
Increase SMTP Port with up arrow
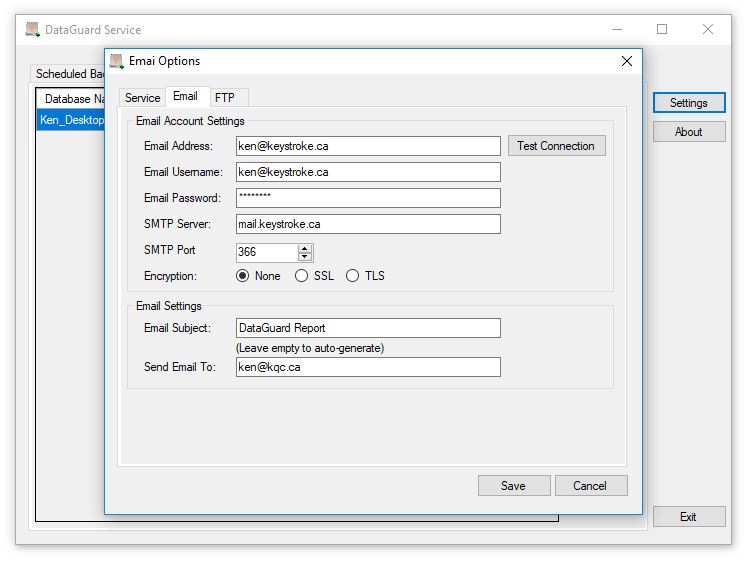pos(305,248)
